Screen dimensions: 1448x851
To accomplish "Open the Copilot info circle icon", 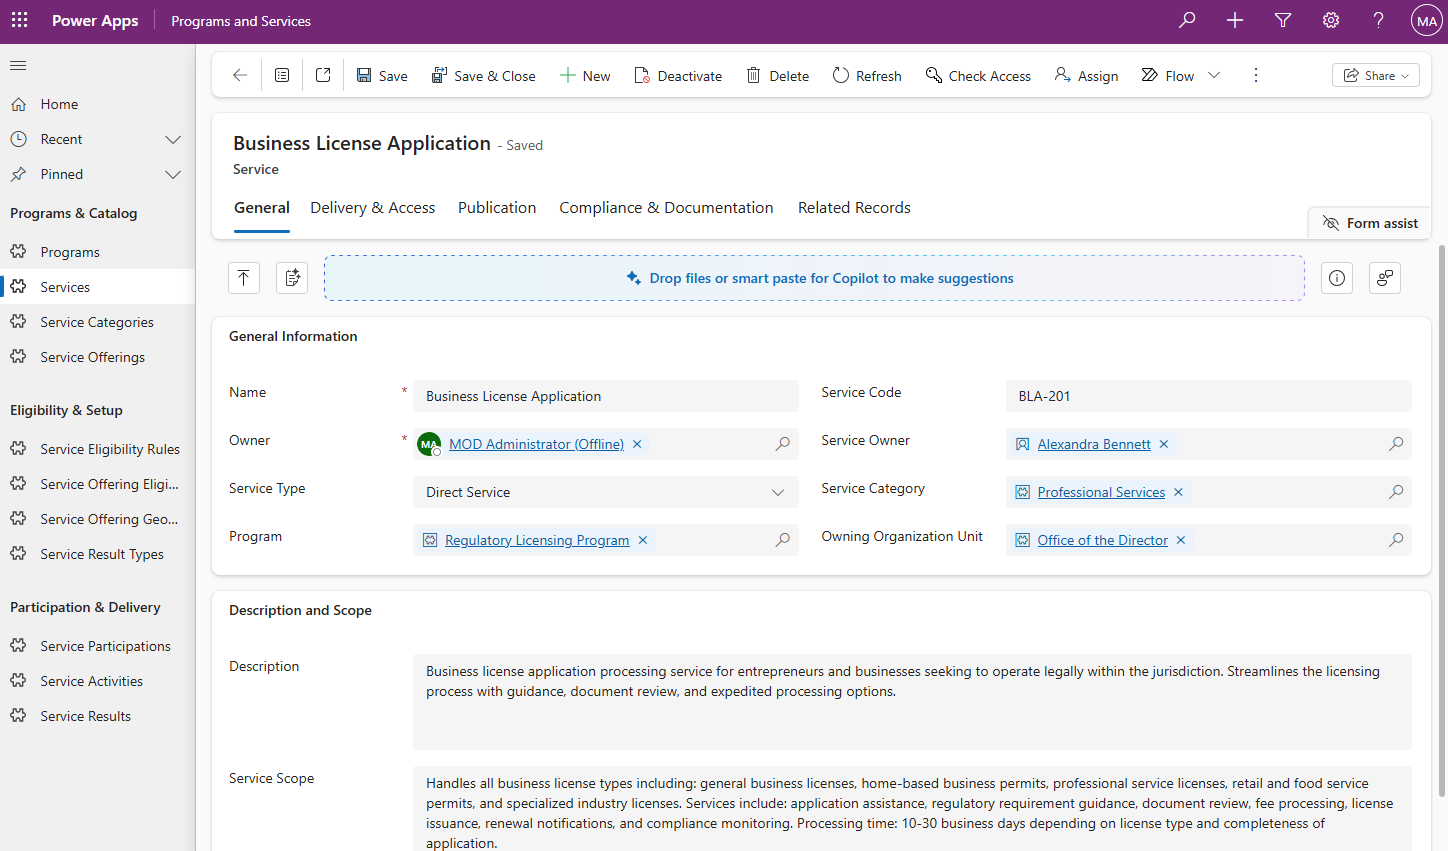I will pyautogui.click(x=1337, y=278).
